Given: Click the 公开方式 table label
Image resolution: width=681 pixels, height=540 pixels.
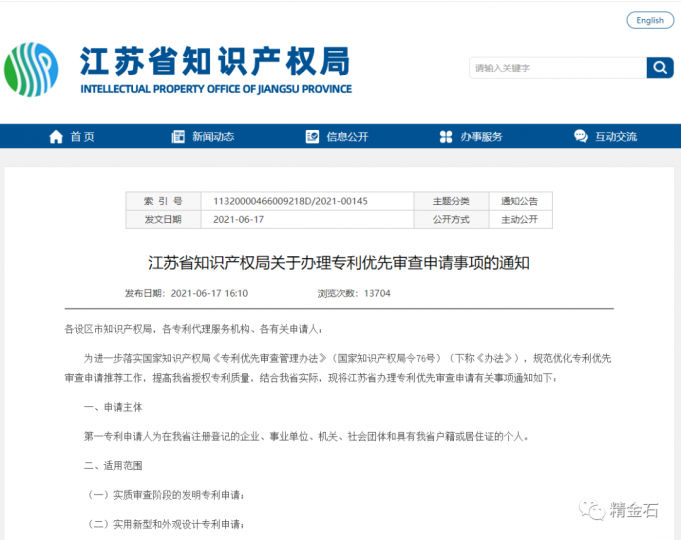Looking at the screenshot, I should tap(451, 219).
